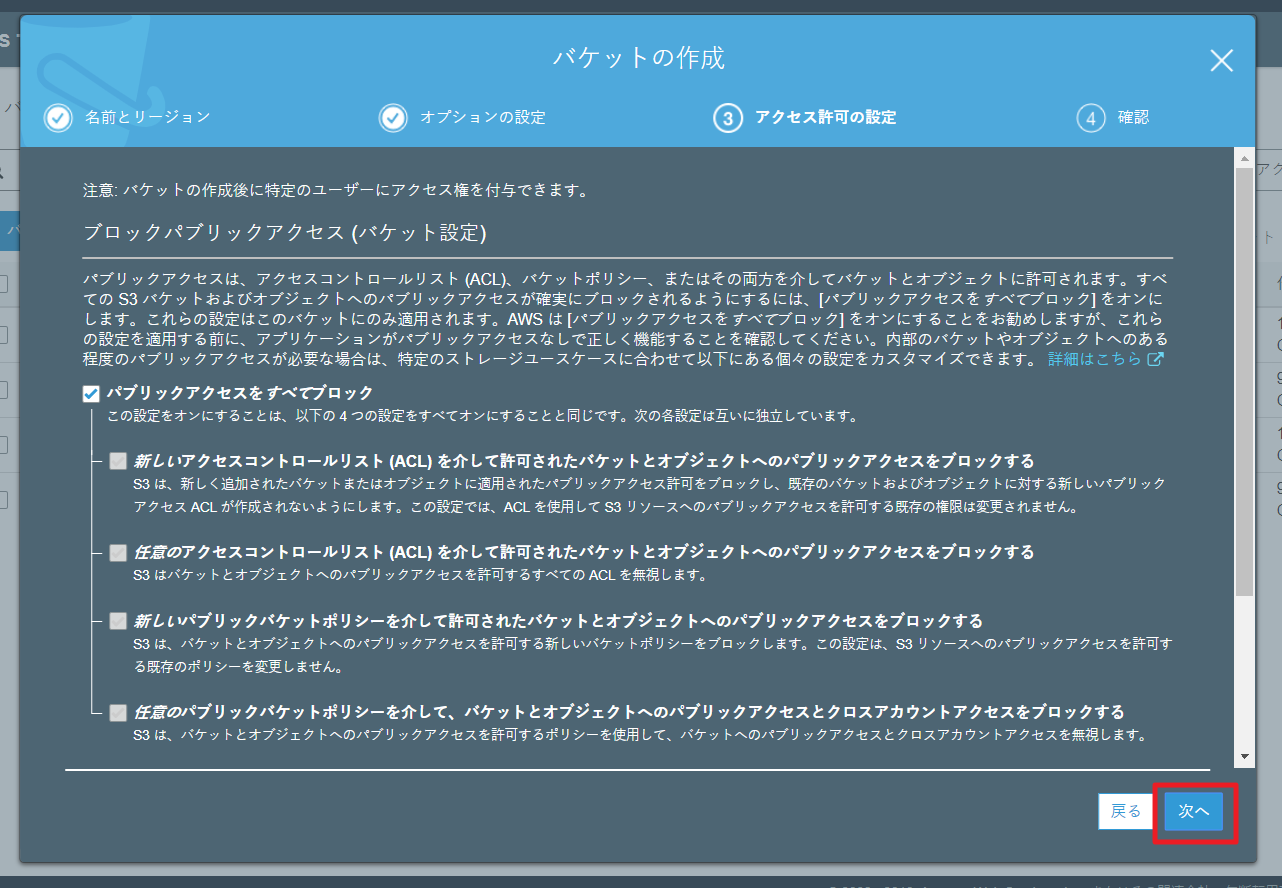Click the checkmark icon for 名前とリージョン step
Viewport: 1282px width, 888px height.
point(59,118)
